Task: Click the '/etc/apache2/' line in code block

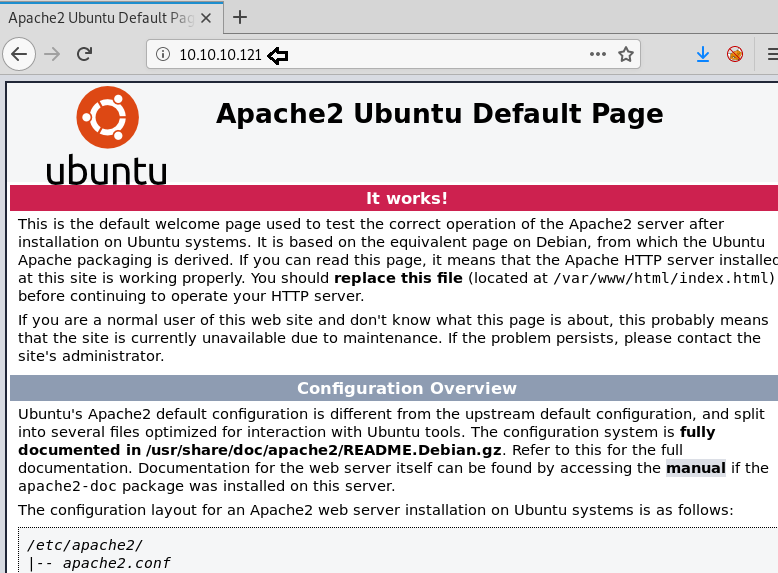Action: (x=85, y=545)
